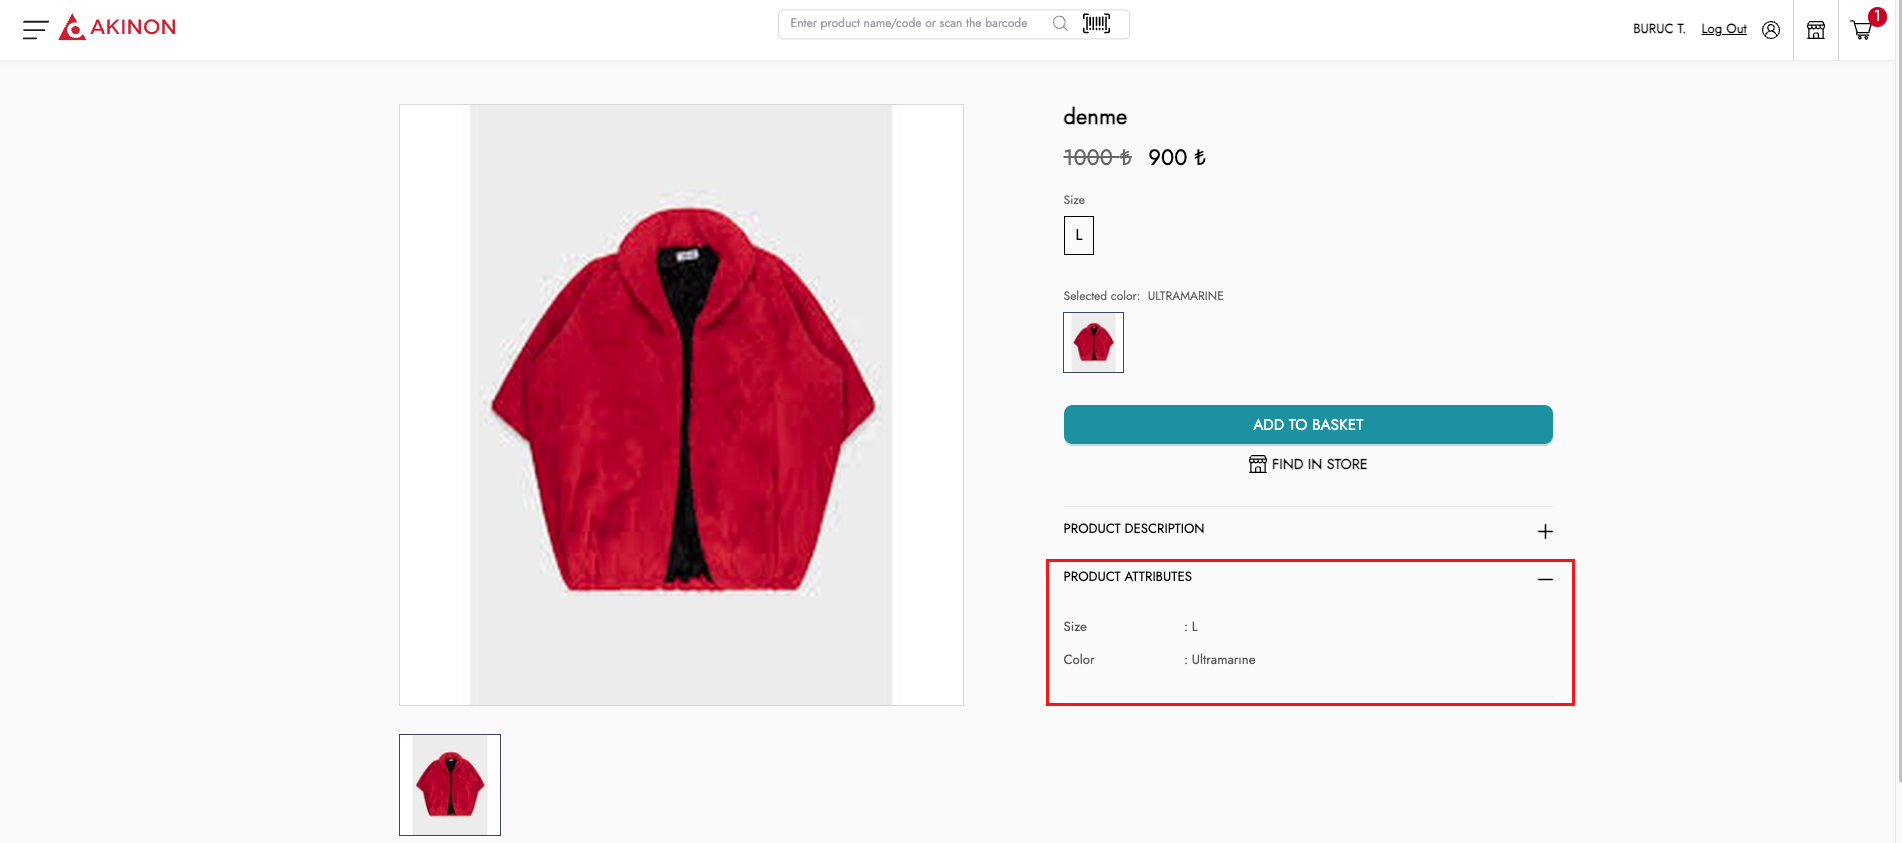Select the Ultramarine color swatch

click(1093, 342)
